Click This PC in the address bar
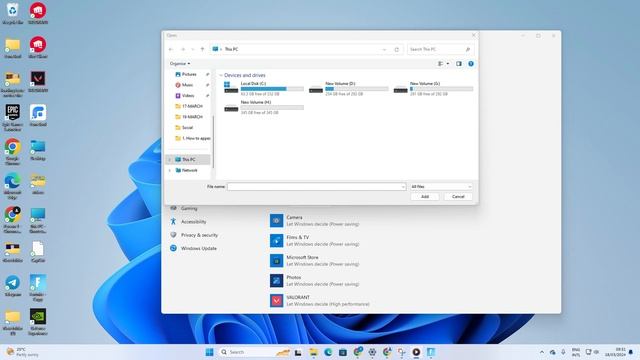 [x=231, y=49]
